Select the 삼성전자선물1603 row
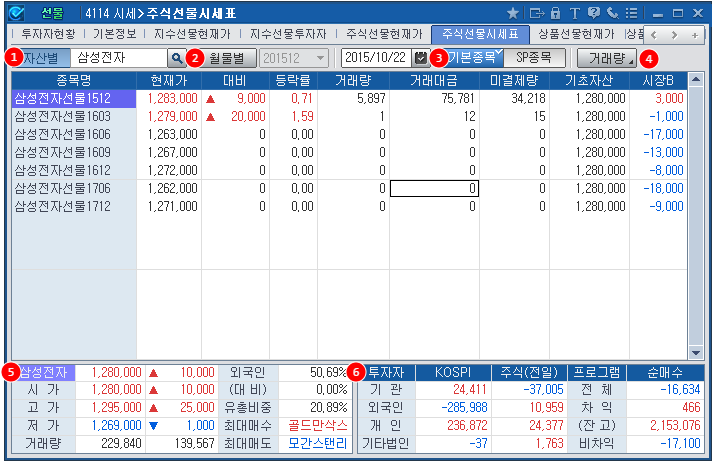 tap(349, 116)
